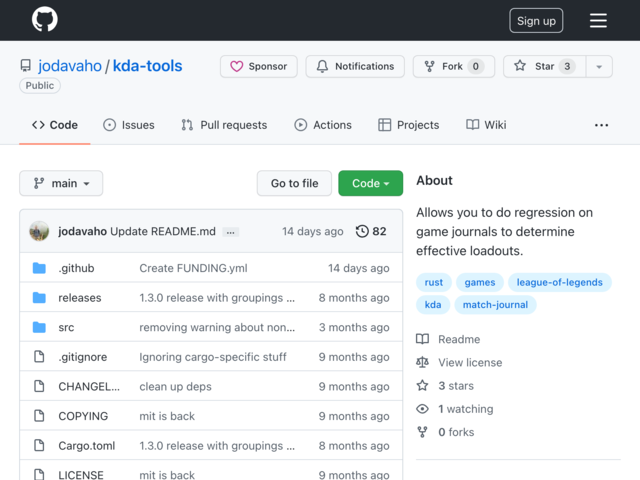Open the 1 watching link
Image resolution: width=640 pixels, height=480 pixels.
pos(466,409)
